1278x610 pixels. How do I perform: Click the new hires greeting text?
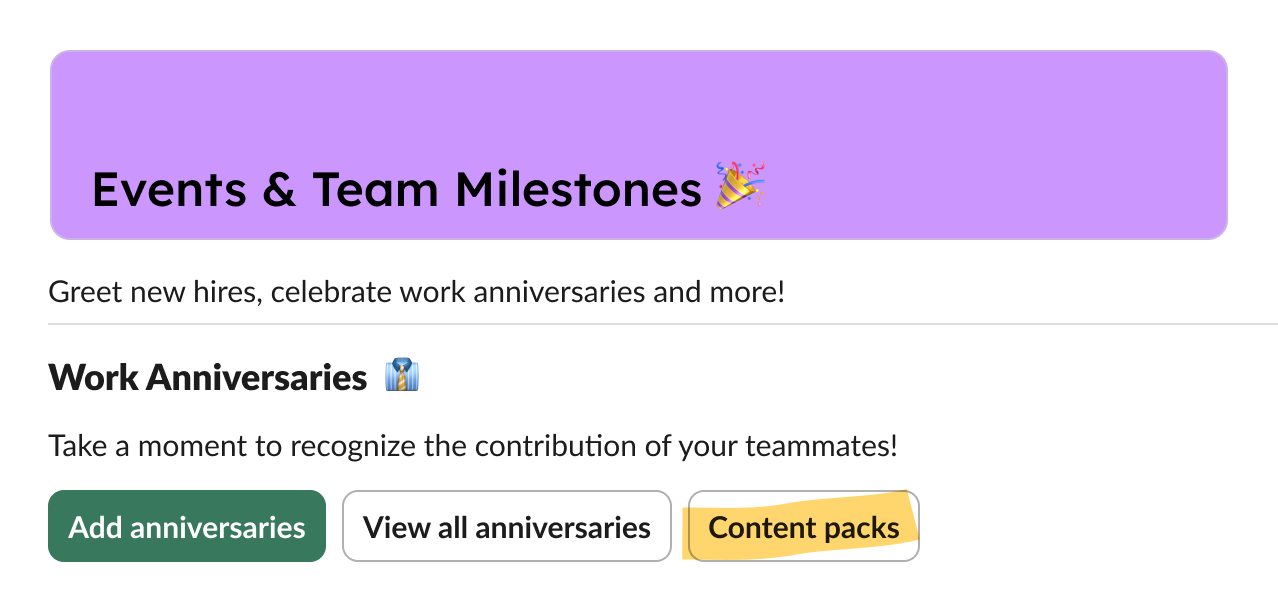pyautogui.click(x=416, y=291)
